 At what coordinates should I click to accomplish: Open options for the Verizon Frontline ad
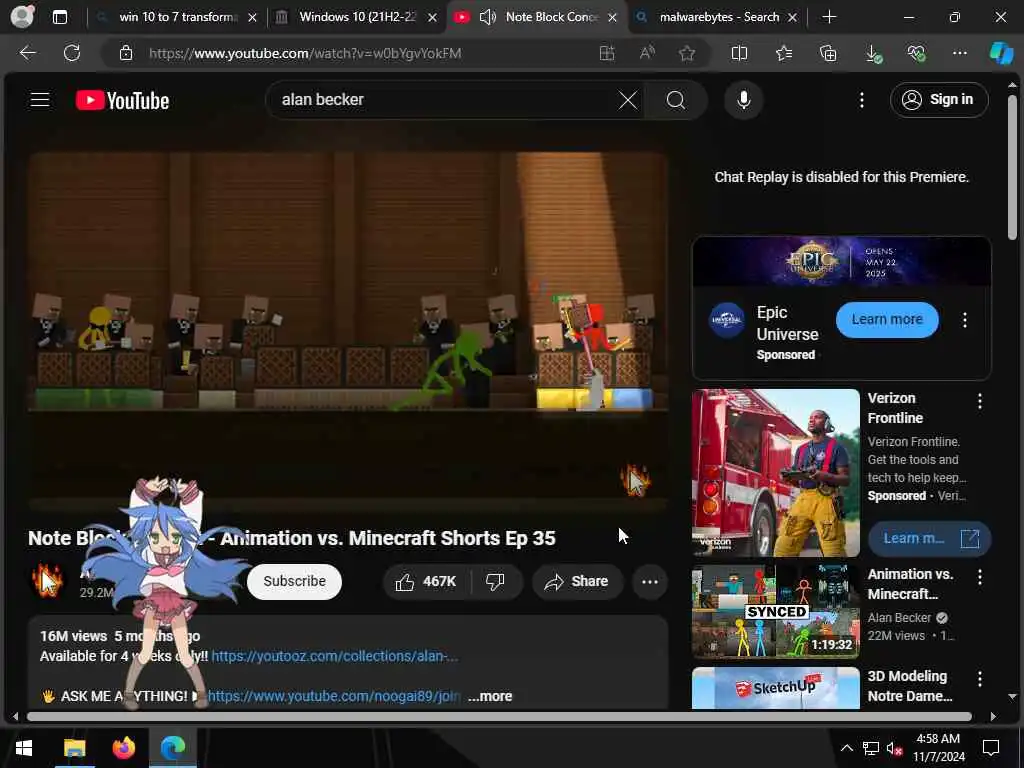[x=980, y=401]
